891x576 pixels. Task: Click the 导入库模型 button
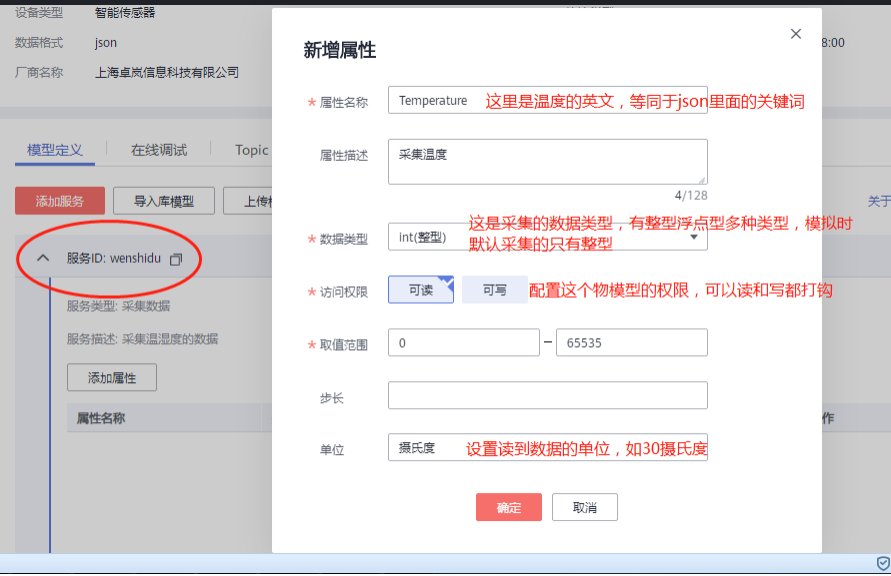tap(163, 200)
